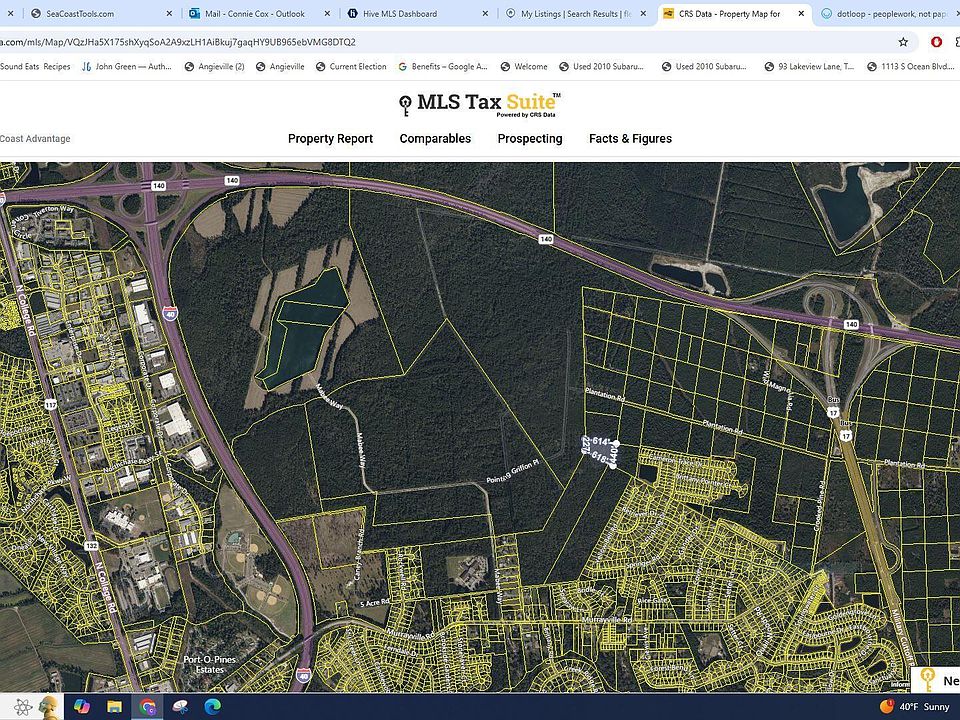Bookmark this page with the star icon
Image resolution: width=960 pixels, height=720 pixels.
pos(903,42)
